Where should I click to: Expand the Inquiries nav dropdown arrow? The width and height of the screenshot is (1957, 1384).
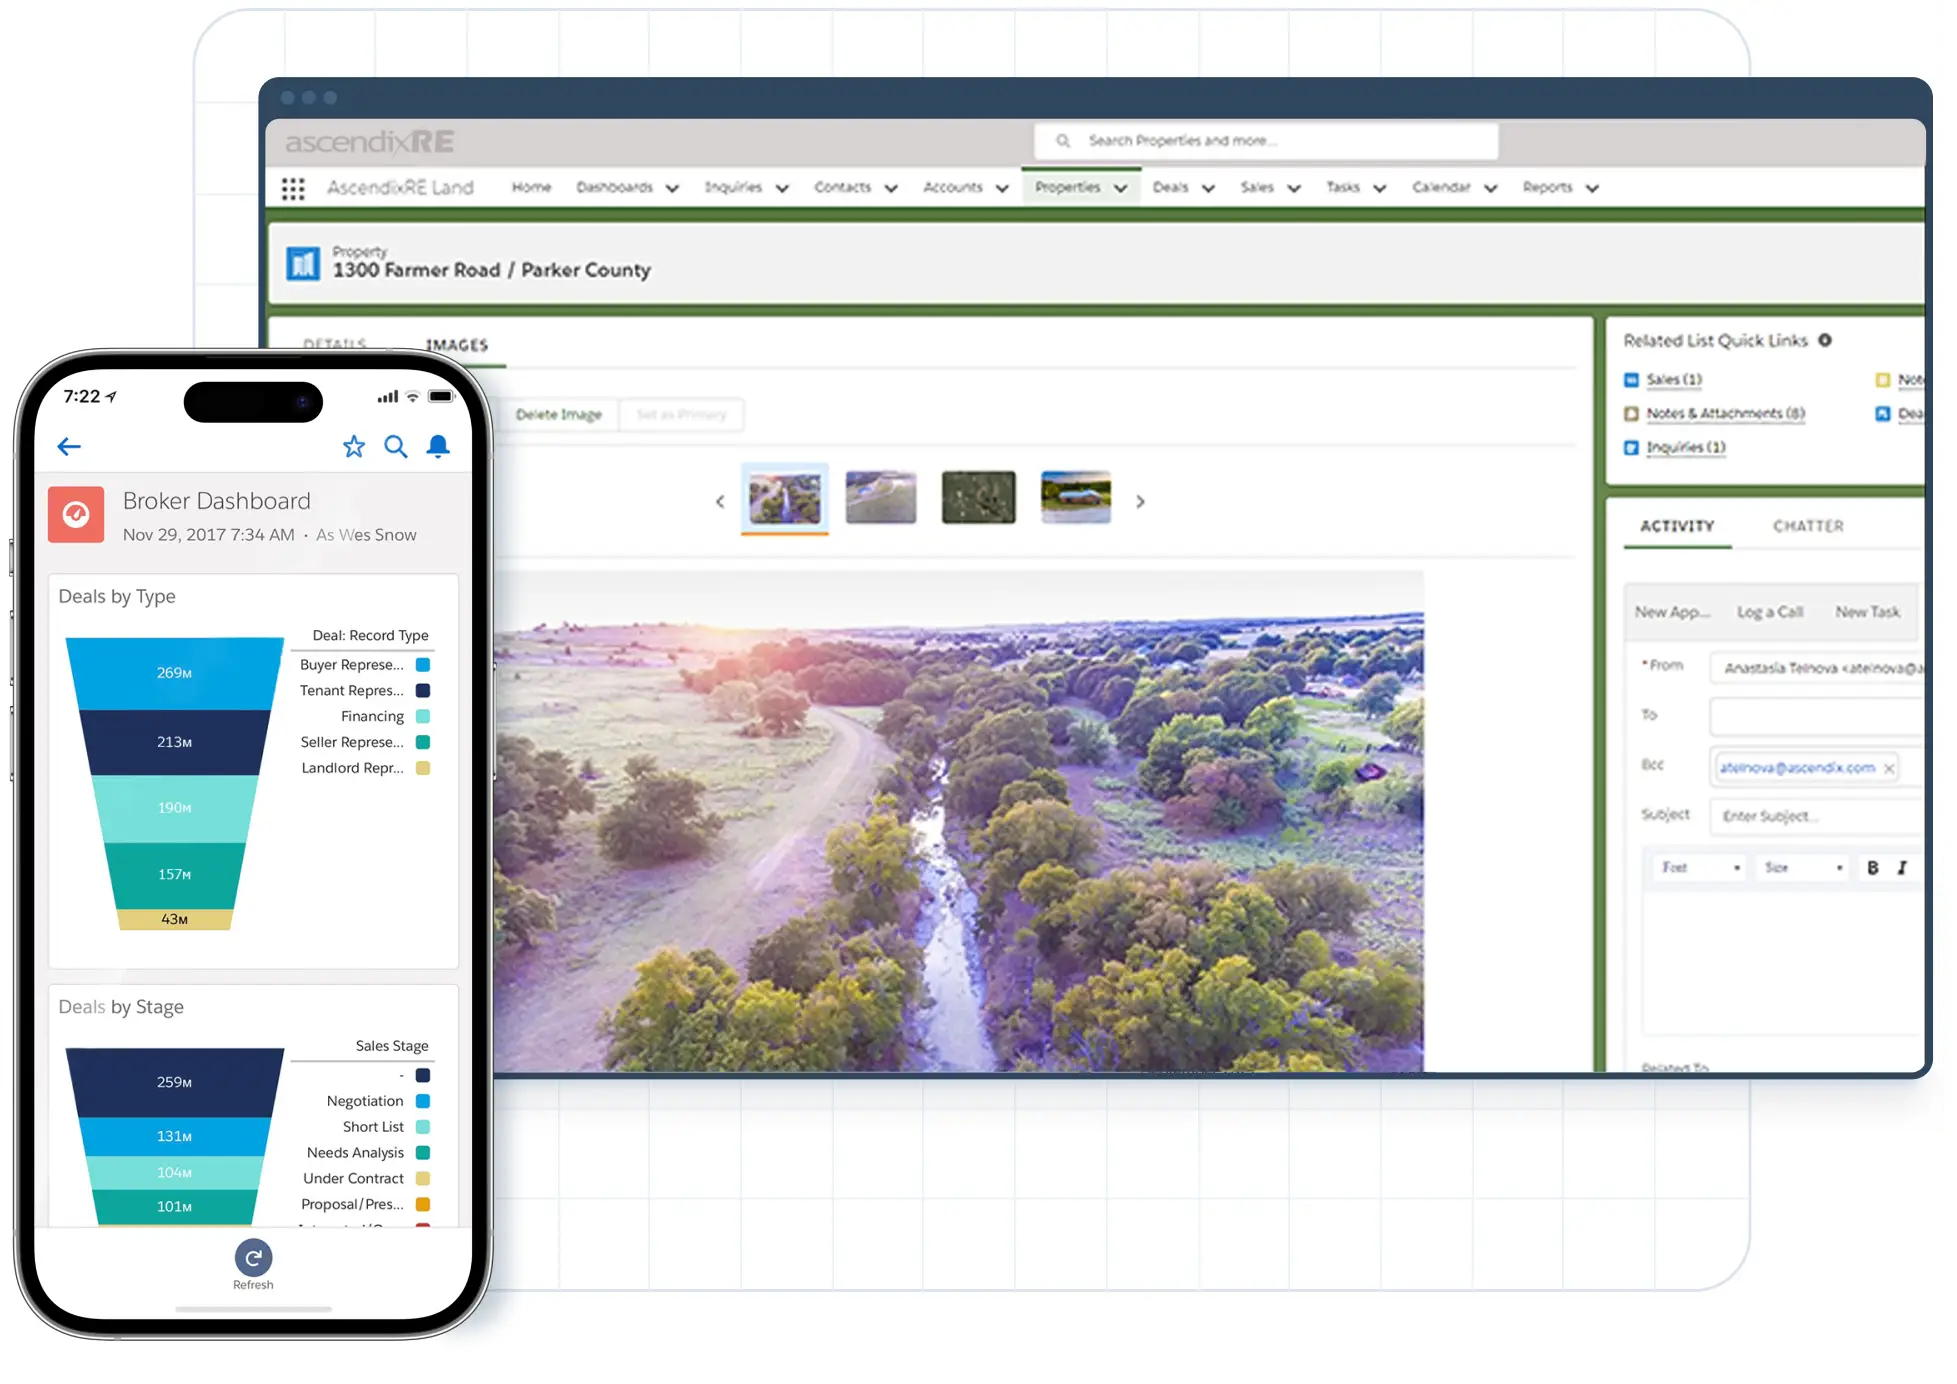click(782, 188)
